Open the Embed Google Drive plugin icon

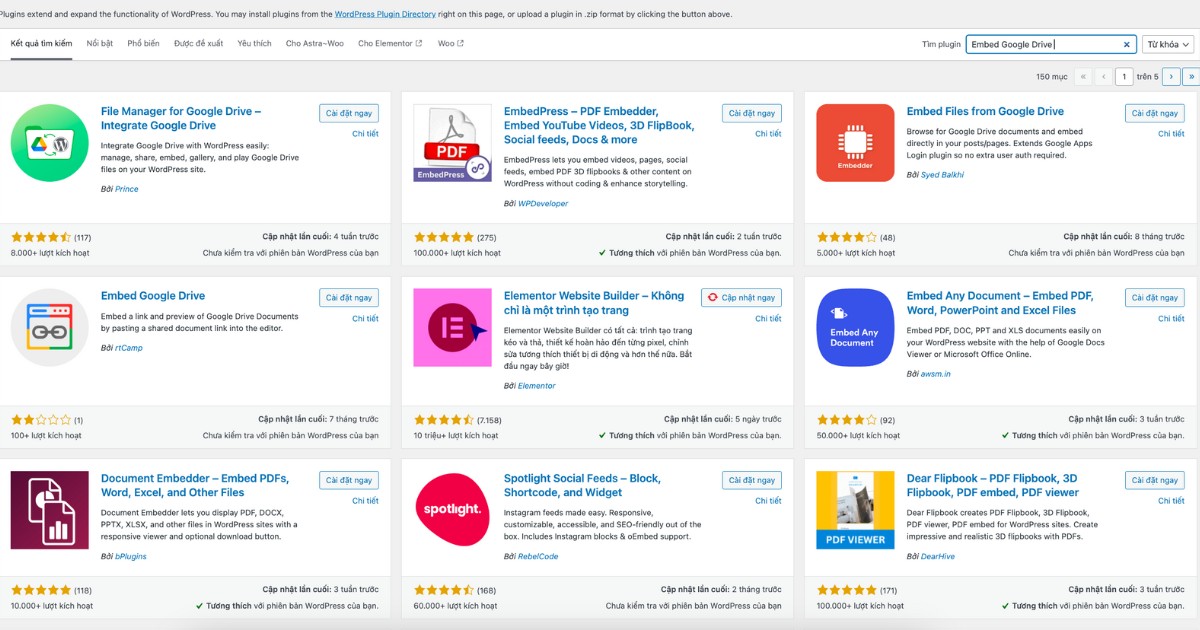pos(50,327)
